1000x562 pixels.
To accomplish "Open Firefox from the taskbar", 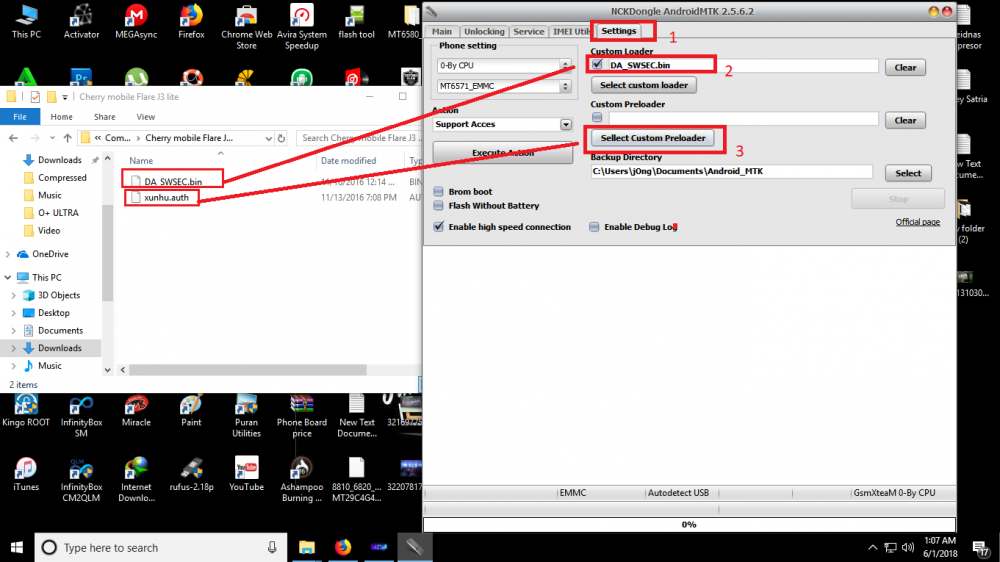I will 343,547.
